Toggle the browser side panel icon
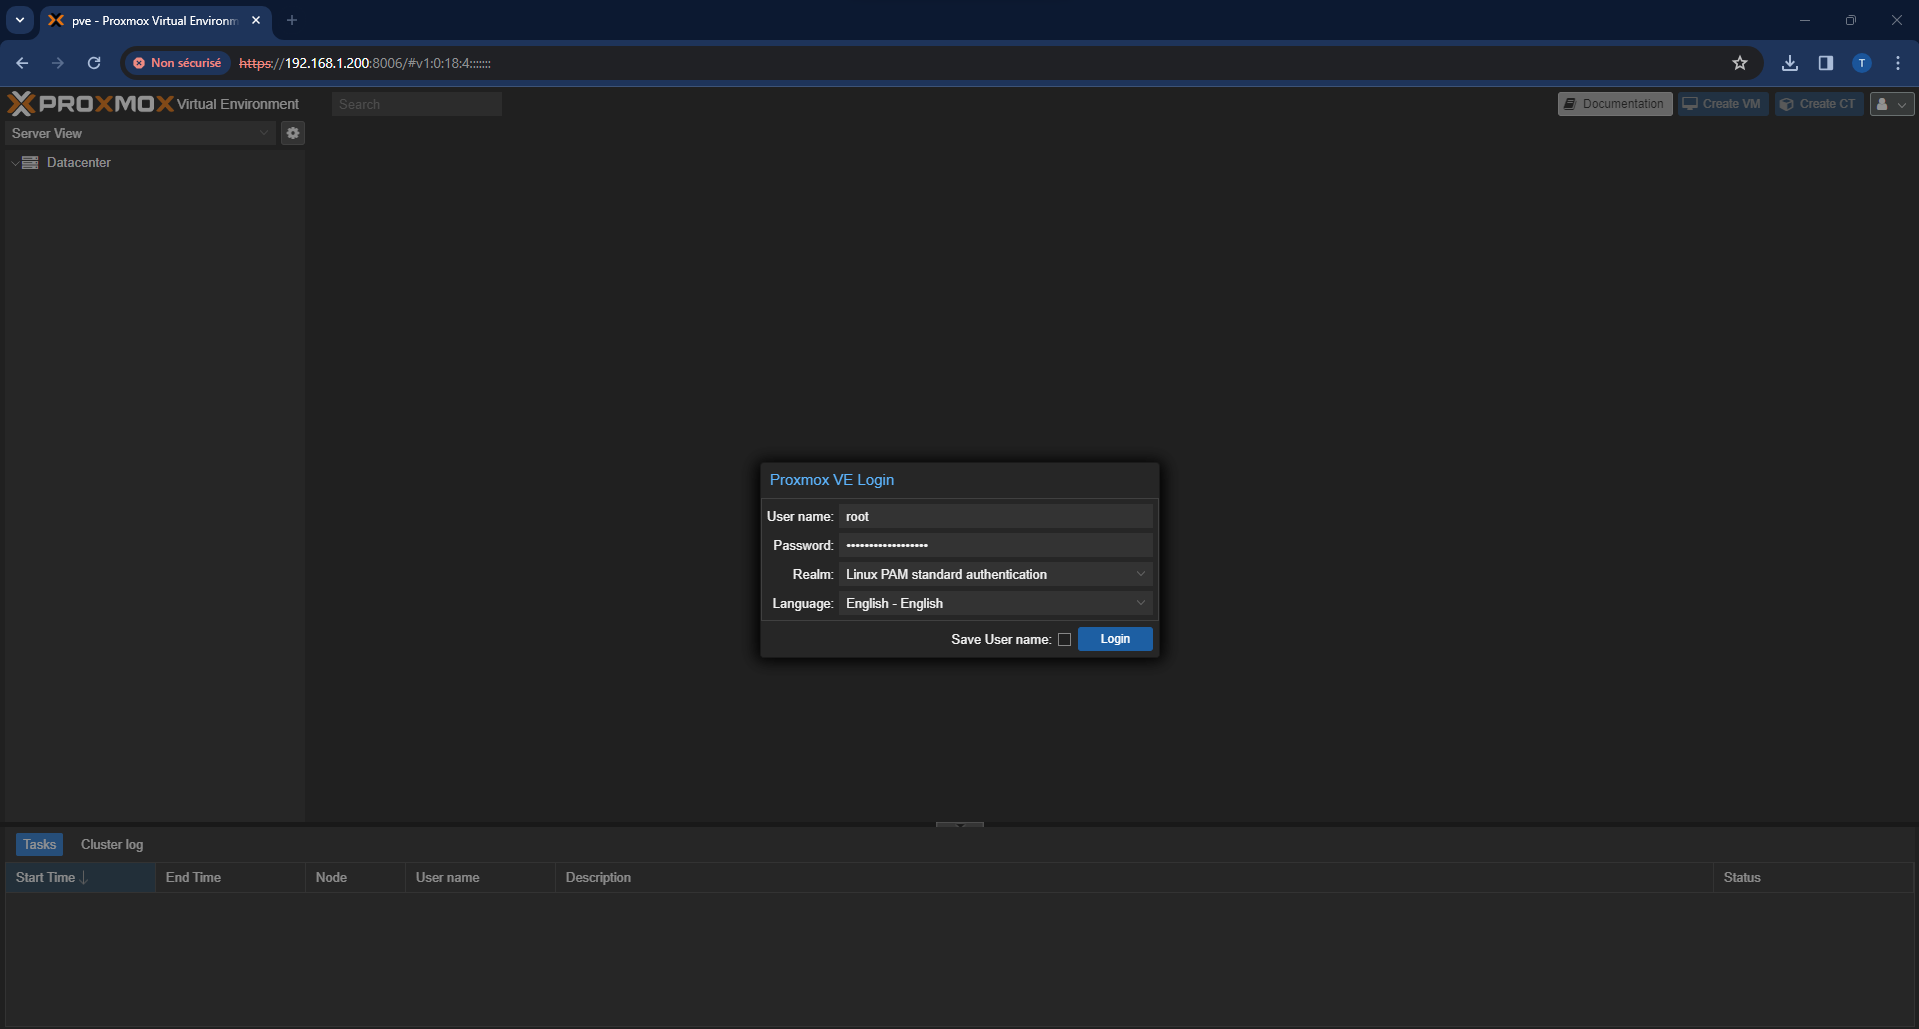 click(1826, 63)
